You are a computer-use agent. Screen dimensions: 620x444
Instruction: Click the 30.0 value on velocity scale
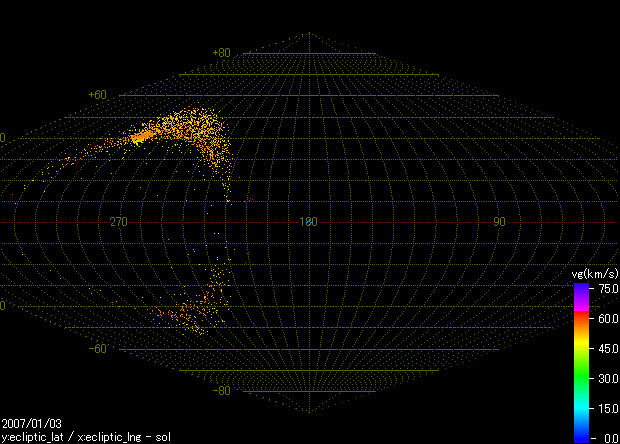coord(606,378)
